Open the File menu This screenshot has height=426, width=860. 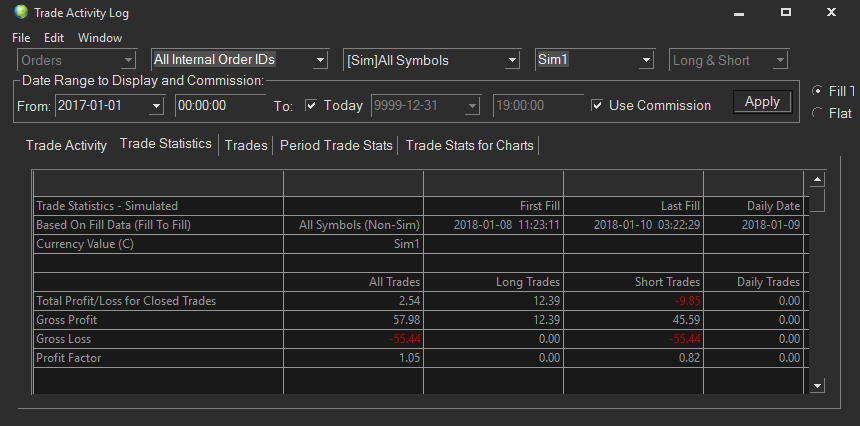point(21,38)
